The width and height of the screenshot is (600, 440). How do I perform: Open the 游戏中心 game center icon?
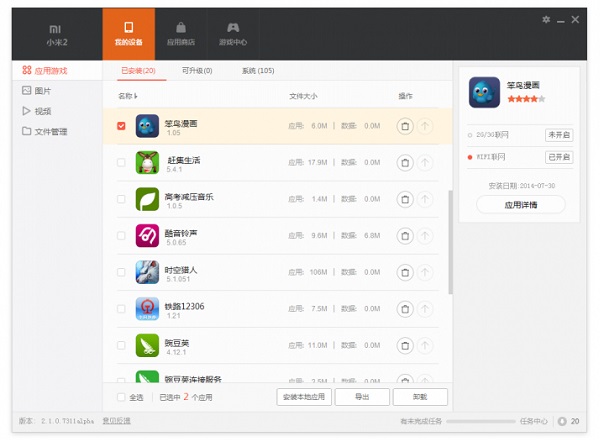tap(232, 29)
